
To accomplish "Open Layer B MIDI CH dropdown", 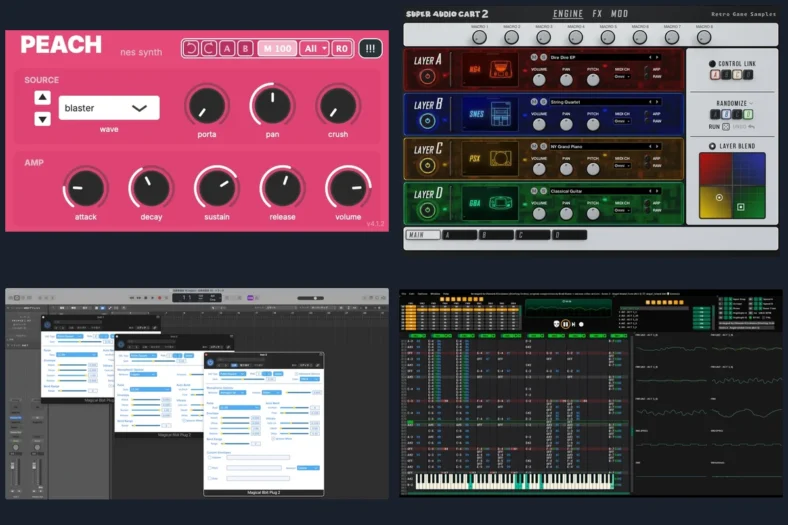I will click(622, 121).
